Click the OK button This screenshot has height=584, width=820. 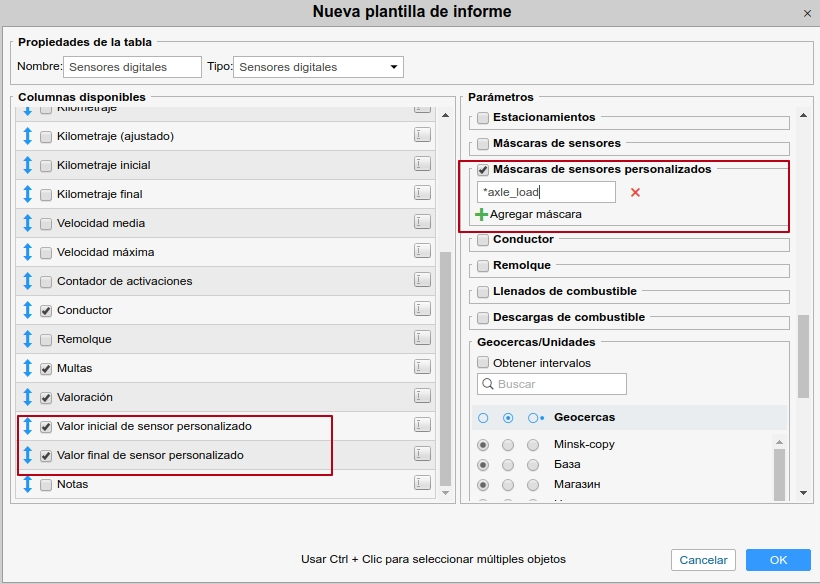777,560
